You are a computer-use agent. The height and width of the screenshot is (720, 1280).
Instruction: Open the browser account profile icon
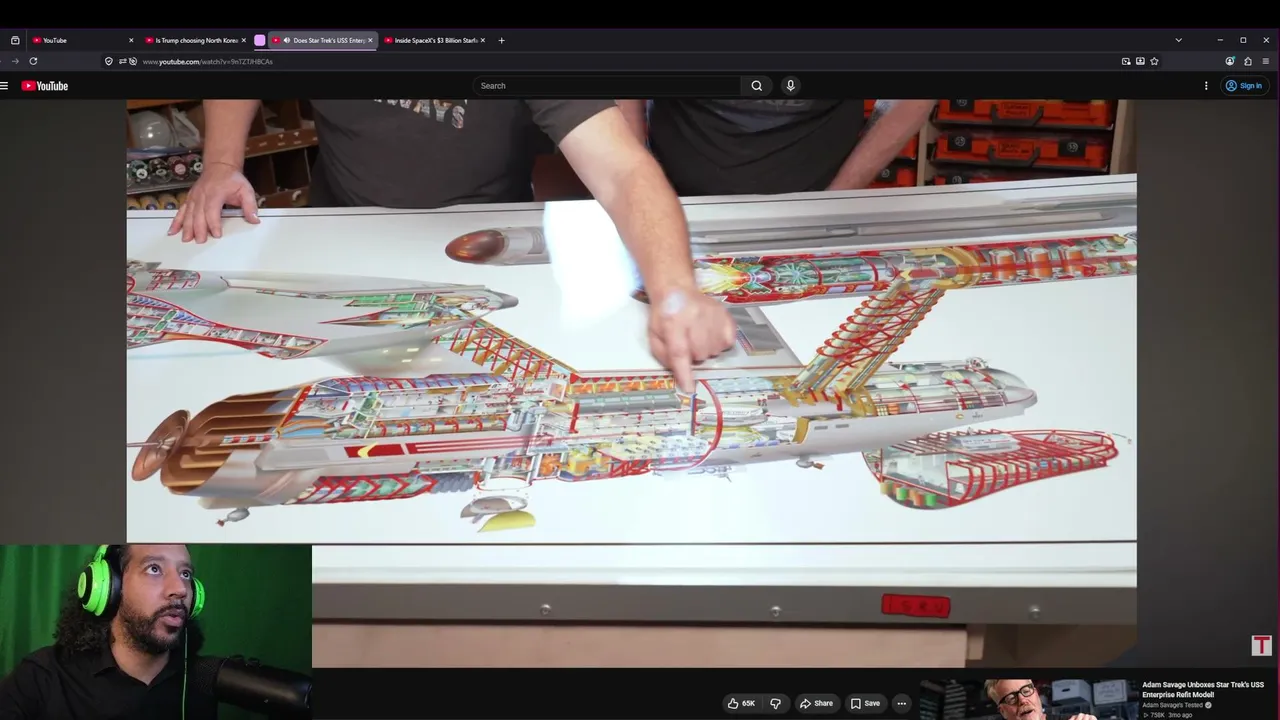pos(1230,61)
